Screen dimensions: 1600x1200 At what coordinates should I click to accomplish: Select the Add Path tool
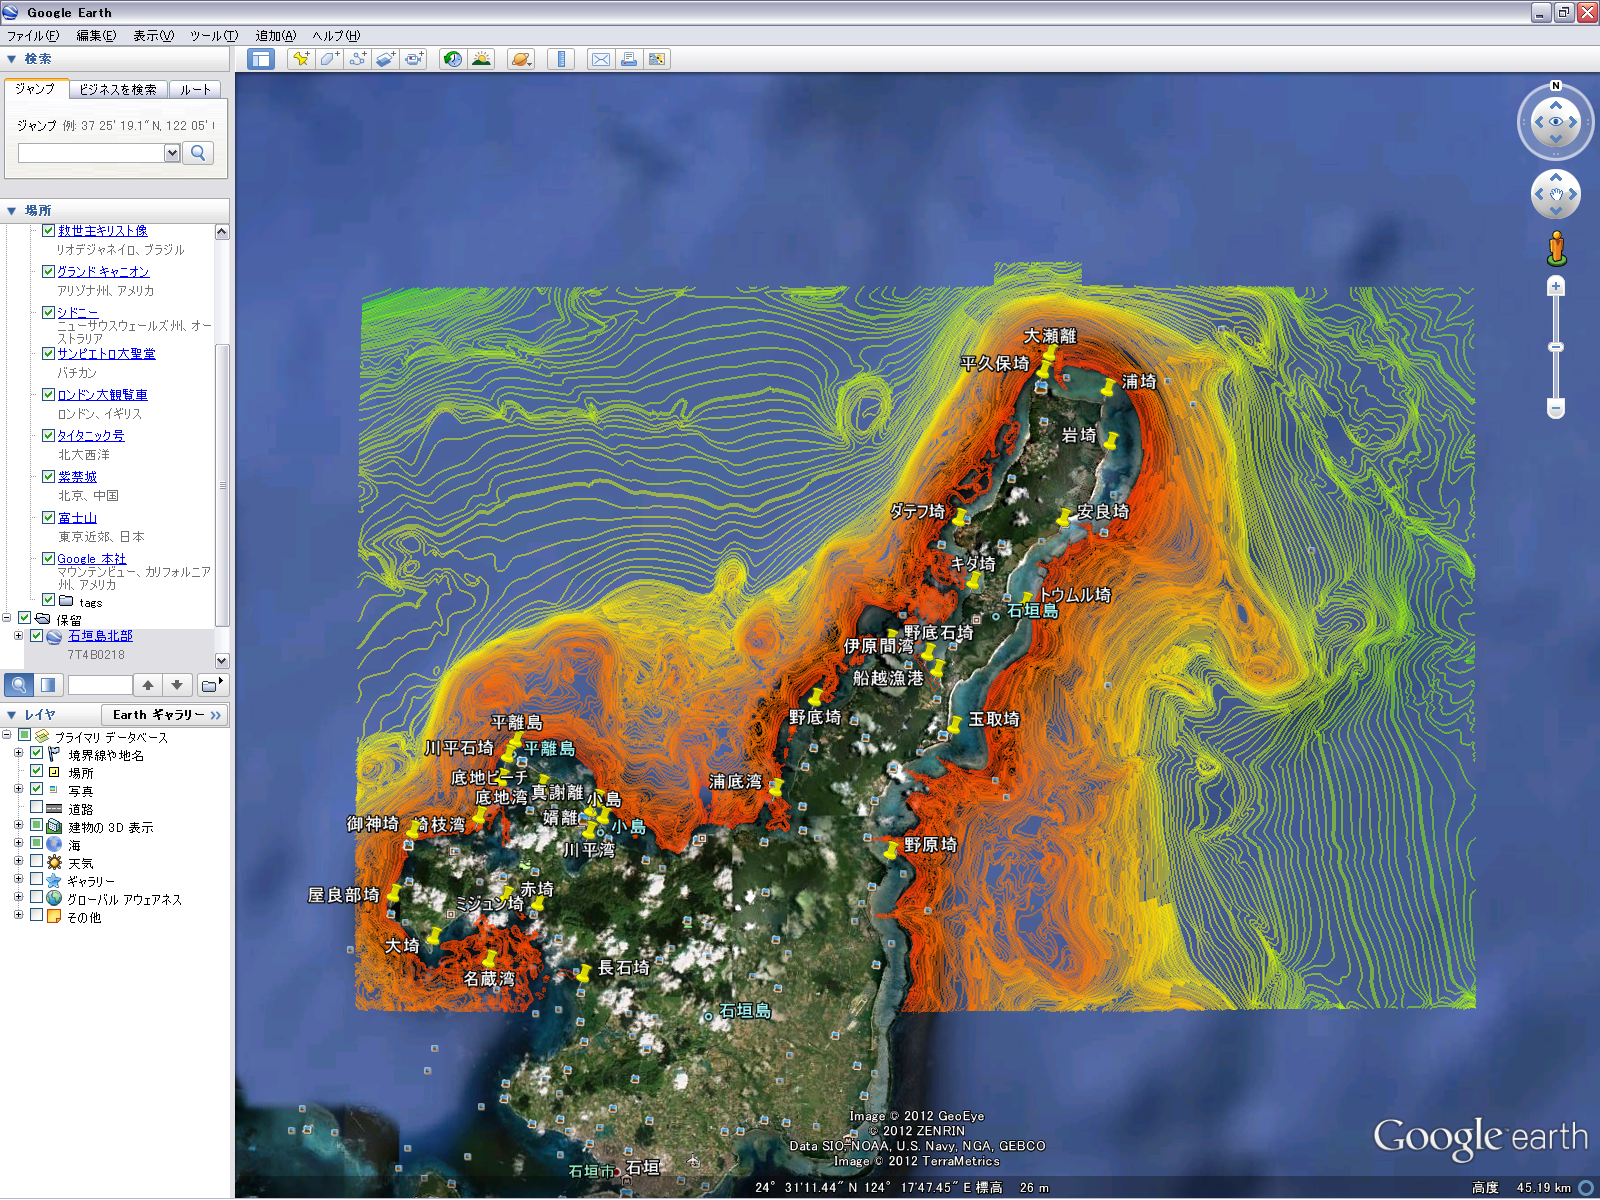coord(357,59)
